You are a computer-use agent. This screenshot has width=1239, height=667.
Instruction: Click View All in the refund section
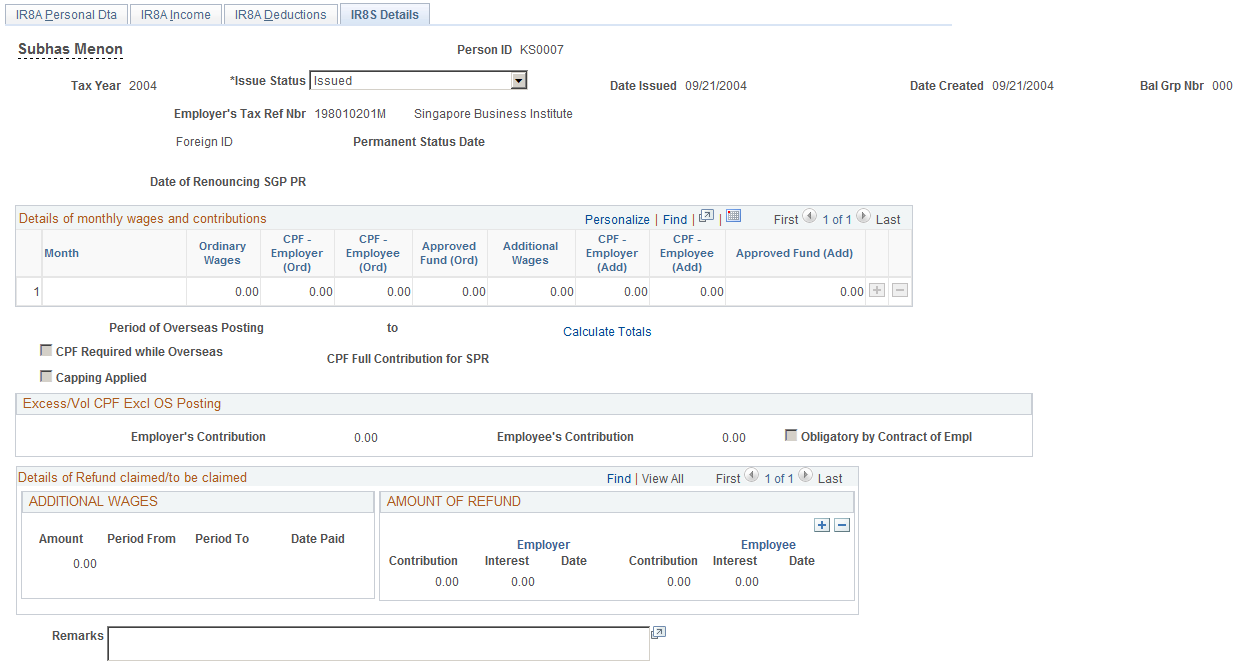click(x=662, y=477)
